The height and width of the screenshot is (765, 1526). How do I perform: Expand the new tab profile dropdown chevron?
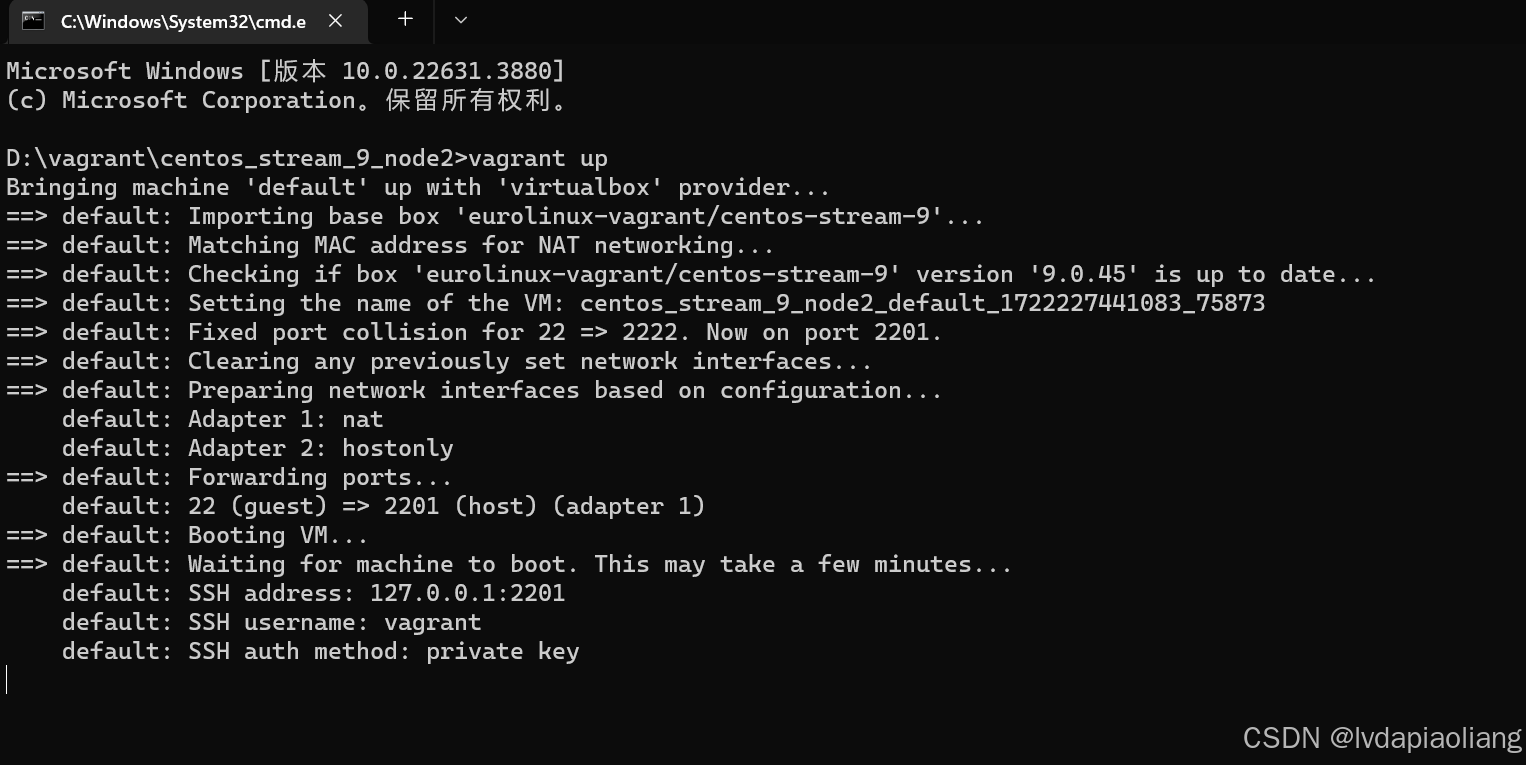click(x=460, y=19)
